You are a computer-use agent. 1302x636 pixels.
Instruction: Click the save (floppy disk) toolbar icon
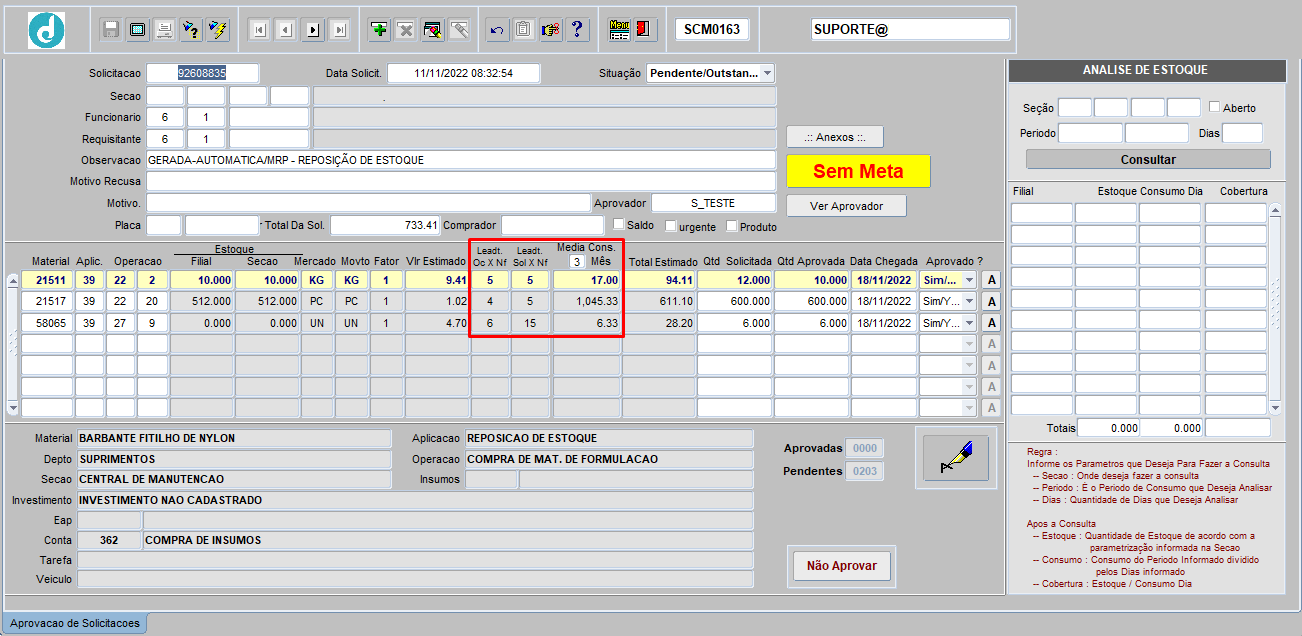coord(112,30)
